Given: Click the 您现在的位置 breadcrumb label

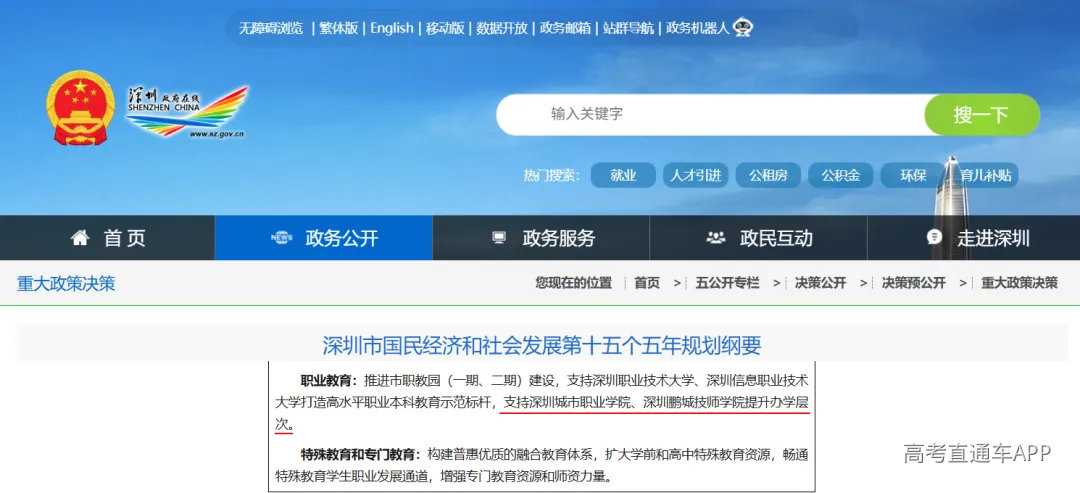Looking at the screenshot, I should coord(574,283).
